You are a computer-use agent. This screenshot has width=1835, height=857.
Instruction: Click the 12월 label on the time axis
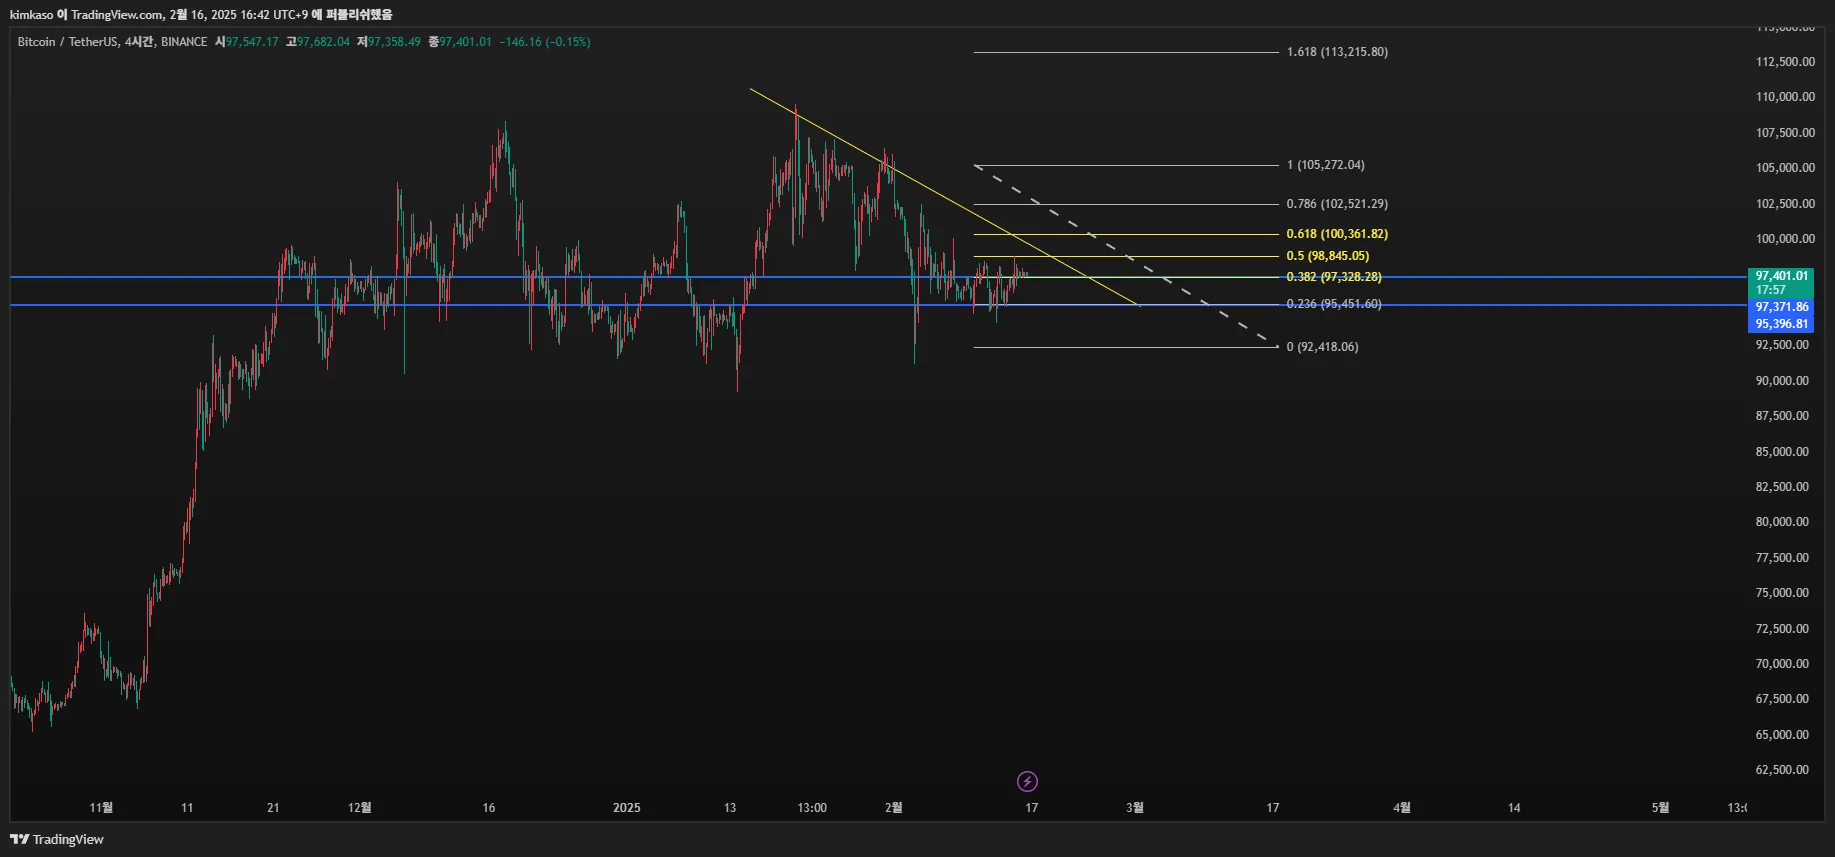coord(359,808)
